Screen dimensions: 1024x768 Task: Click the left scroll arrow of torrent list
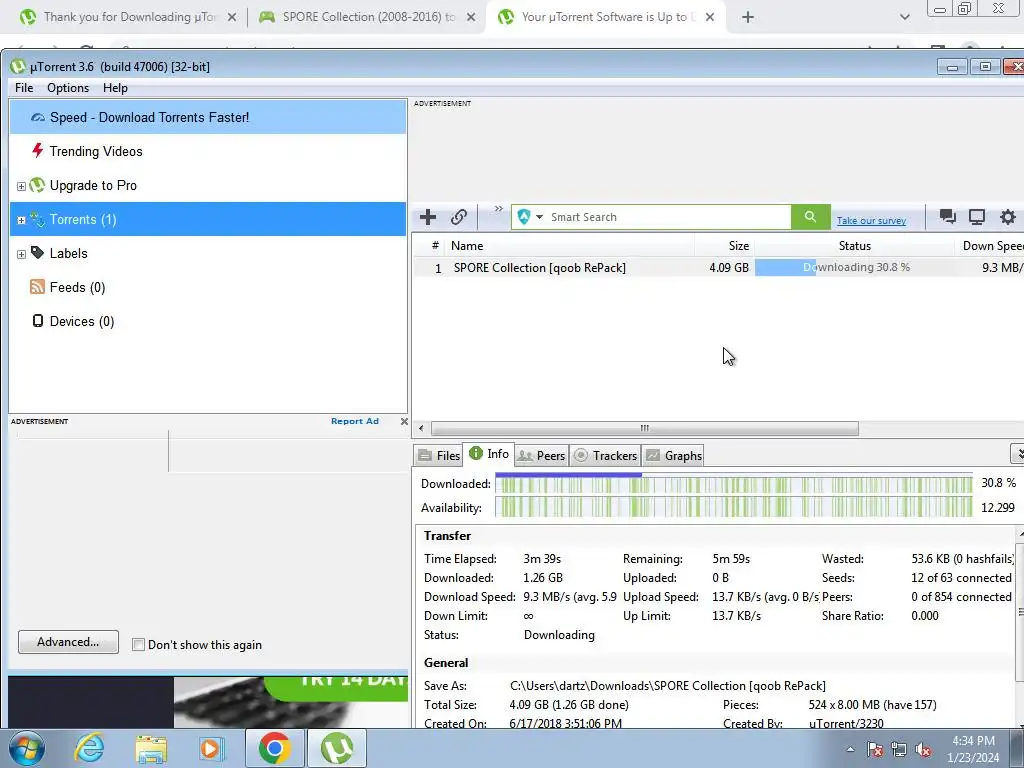[421, 428]
